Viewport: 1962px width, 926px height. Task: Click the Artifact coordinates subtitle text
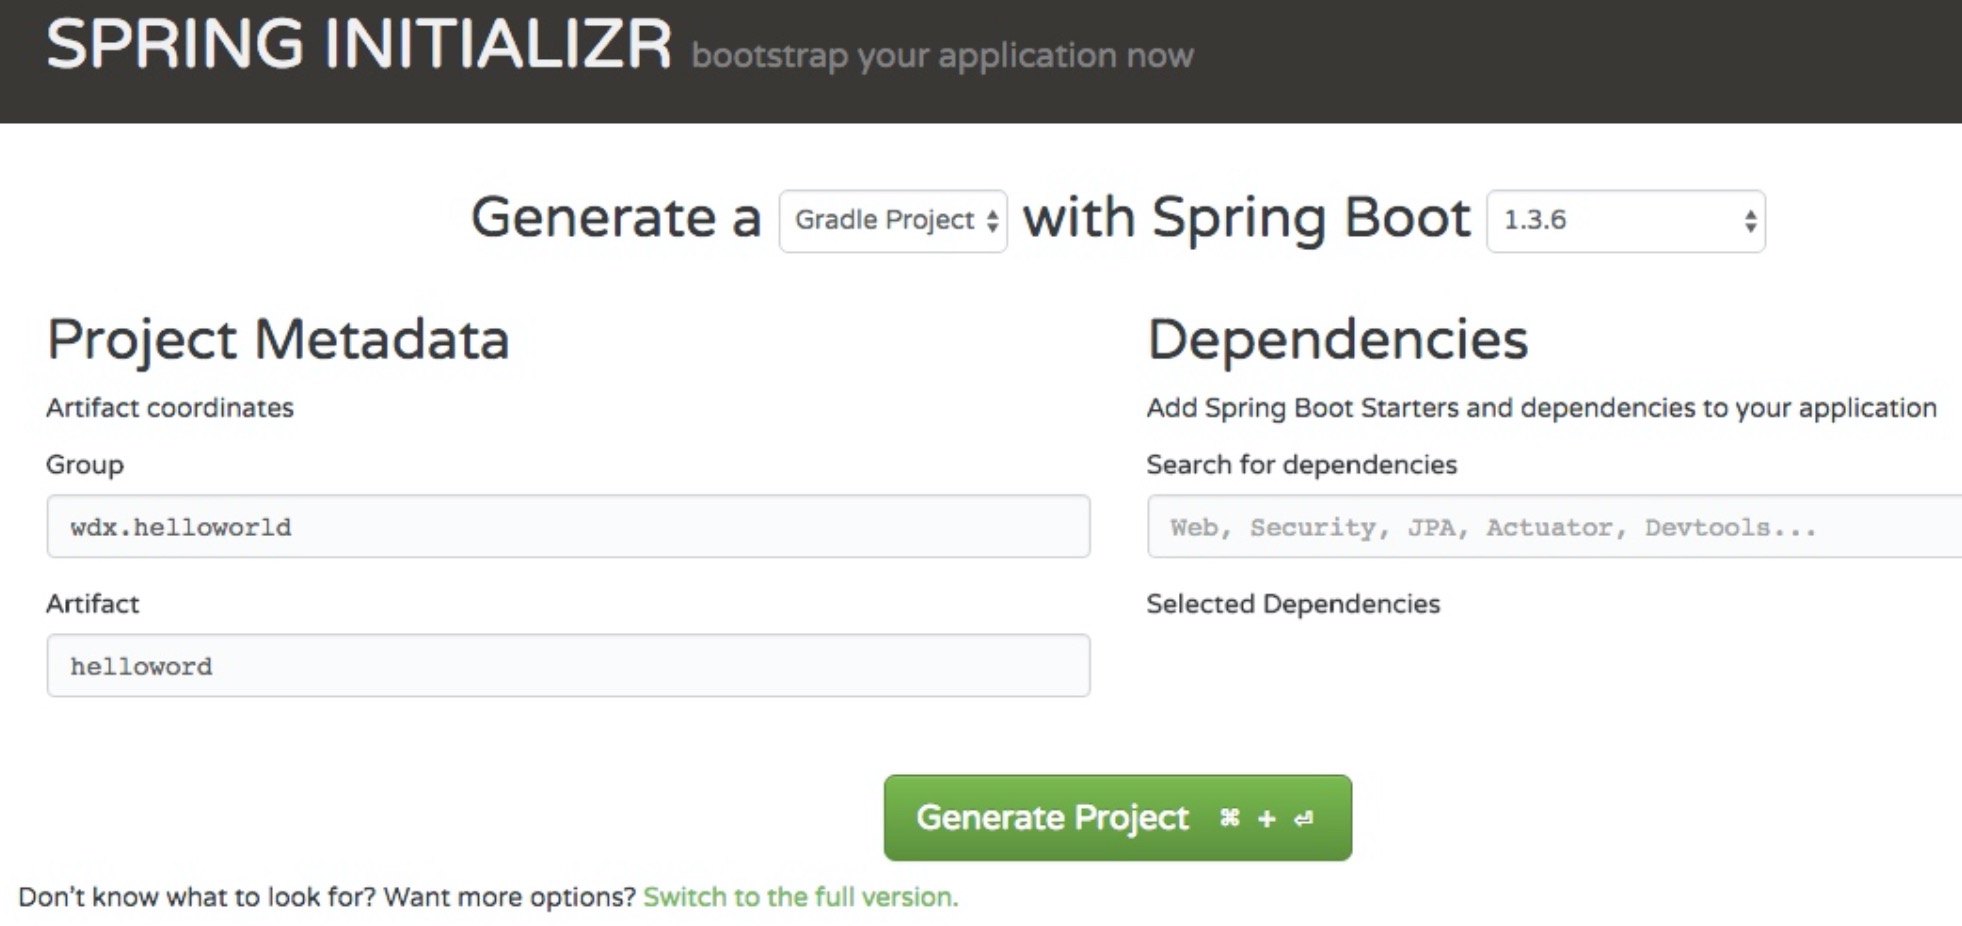tap(170, 408)
